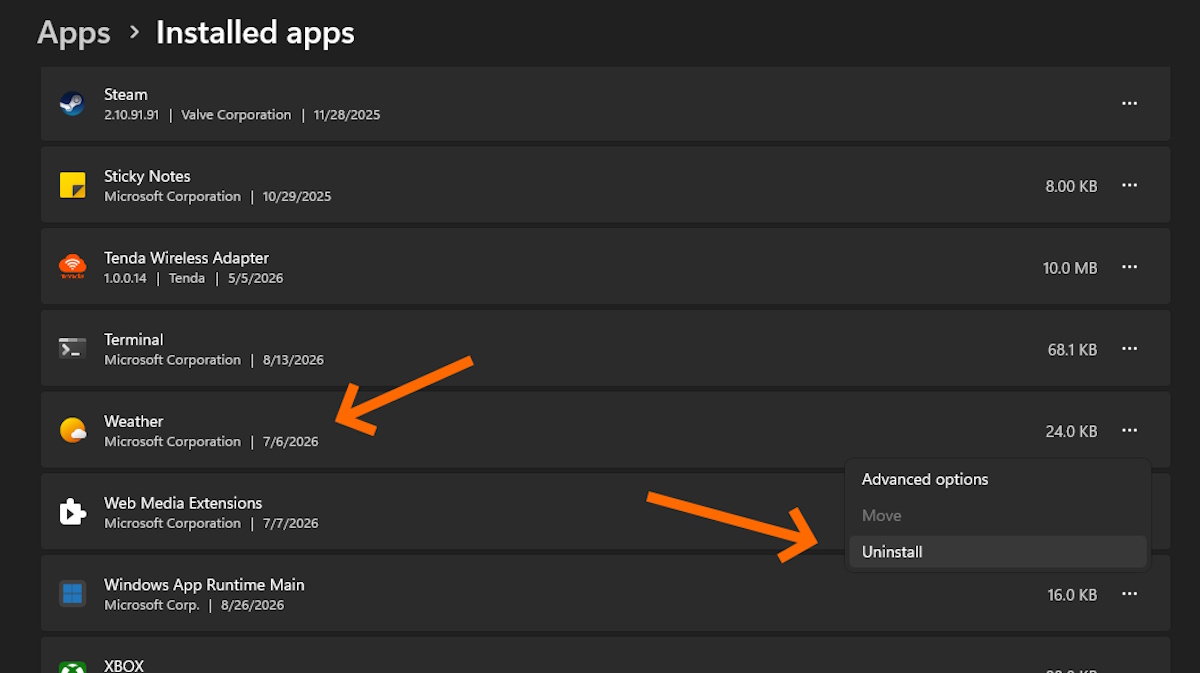Click the Tenda Wireless Adapter name
This screenshot has width=1200, height=673.
[186, 258]
